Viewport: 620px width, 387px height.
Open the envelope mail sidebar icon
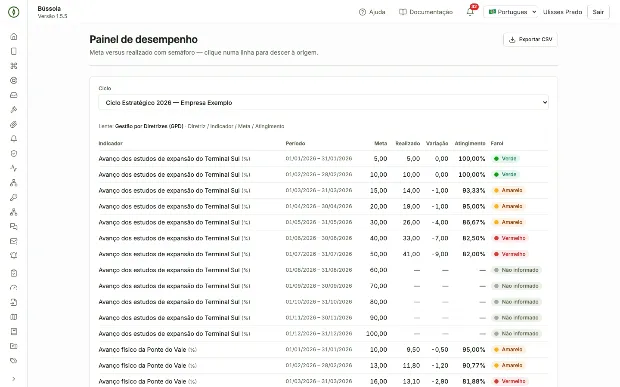coord(13,241)
